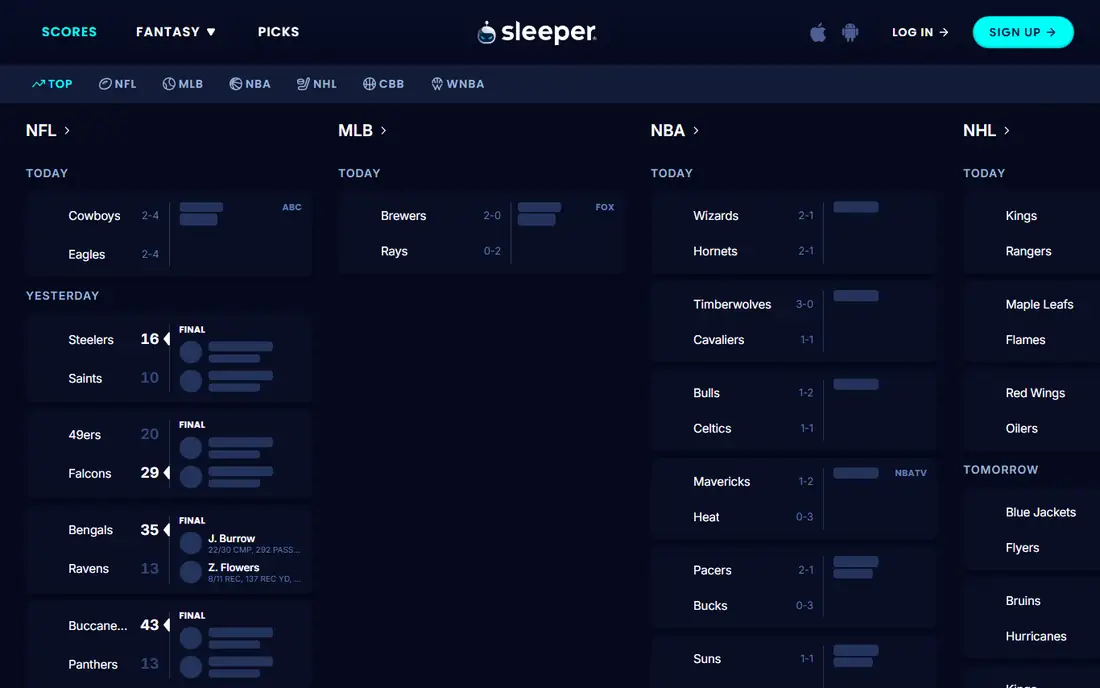
Task: Click the Hurricanes team name
Action: (x=1035, y=637)
